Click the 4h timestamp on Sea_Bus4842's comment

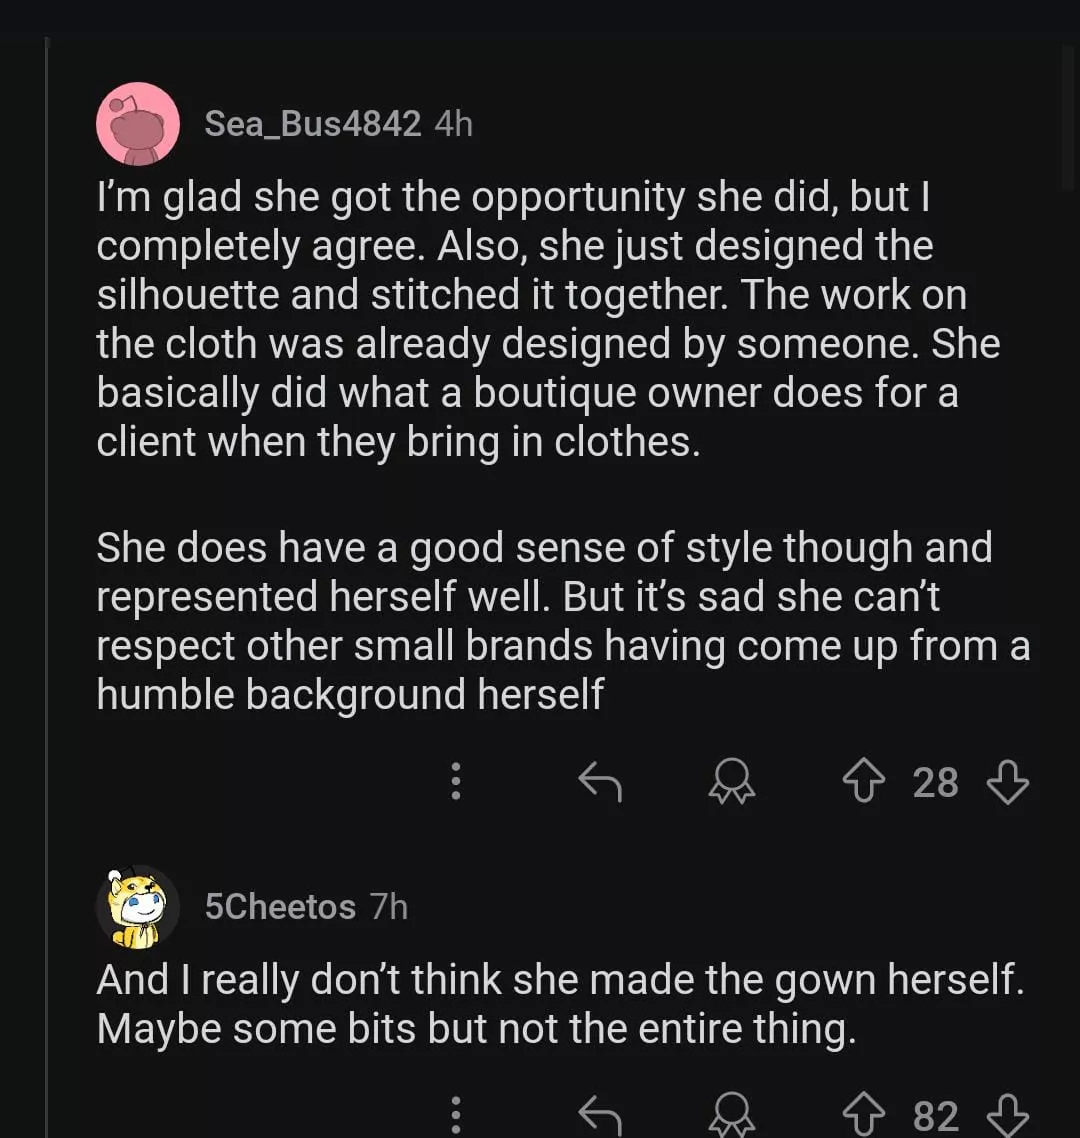454,124
